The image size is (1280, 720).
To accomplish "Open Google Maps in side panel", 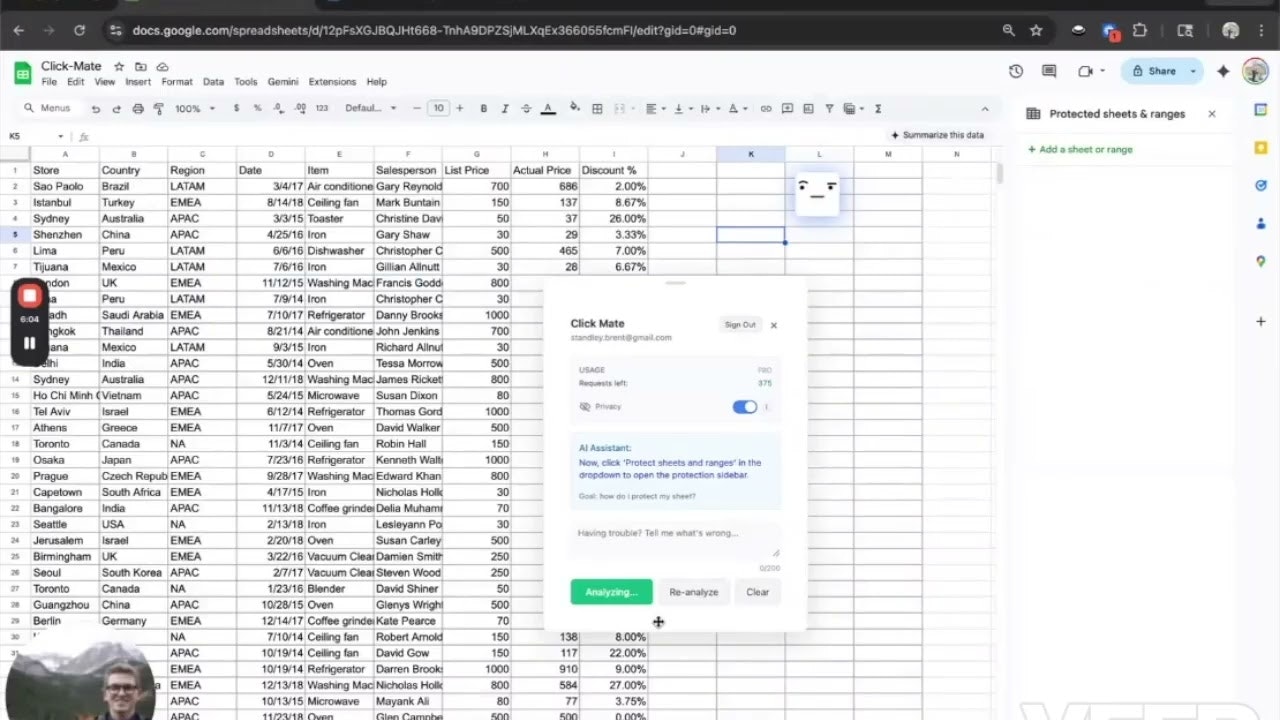I will click(x=1261, y=261).
